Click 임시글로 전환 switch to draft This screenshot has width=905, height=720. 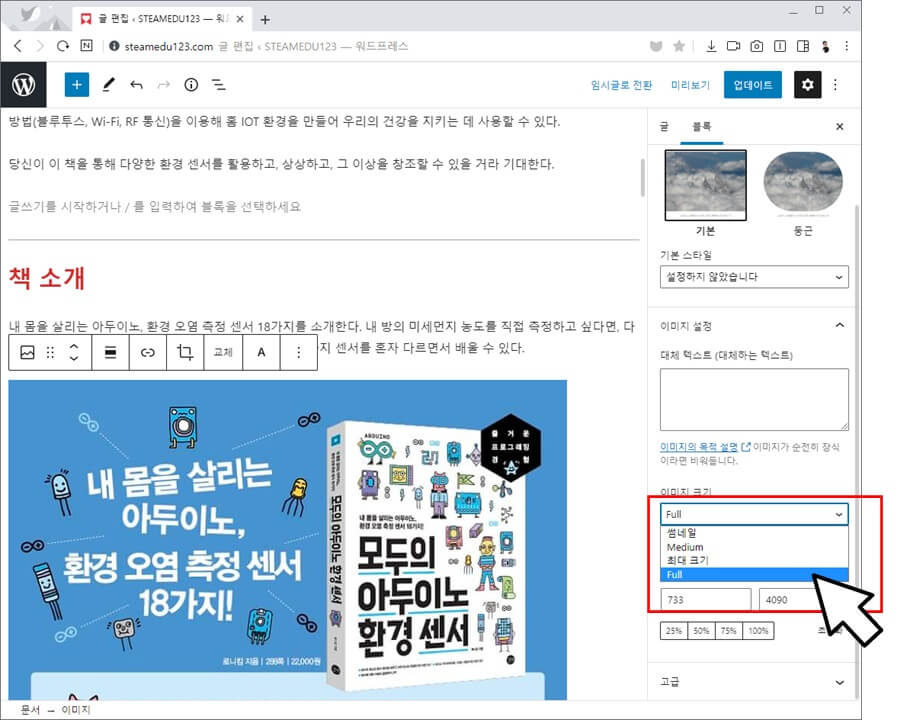(622, 85)
